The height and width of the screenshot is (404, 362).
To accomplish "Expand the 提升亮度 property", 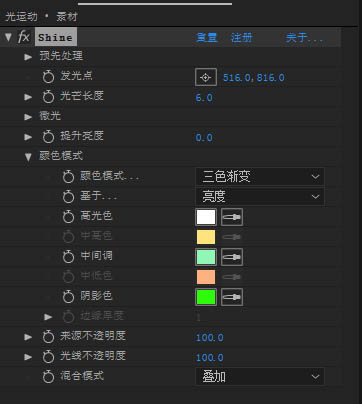I will (28, 137).
